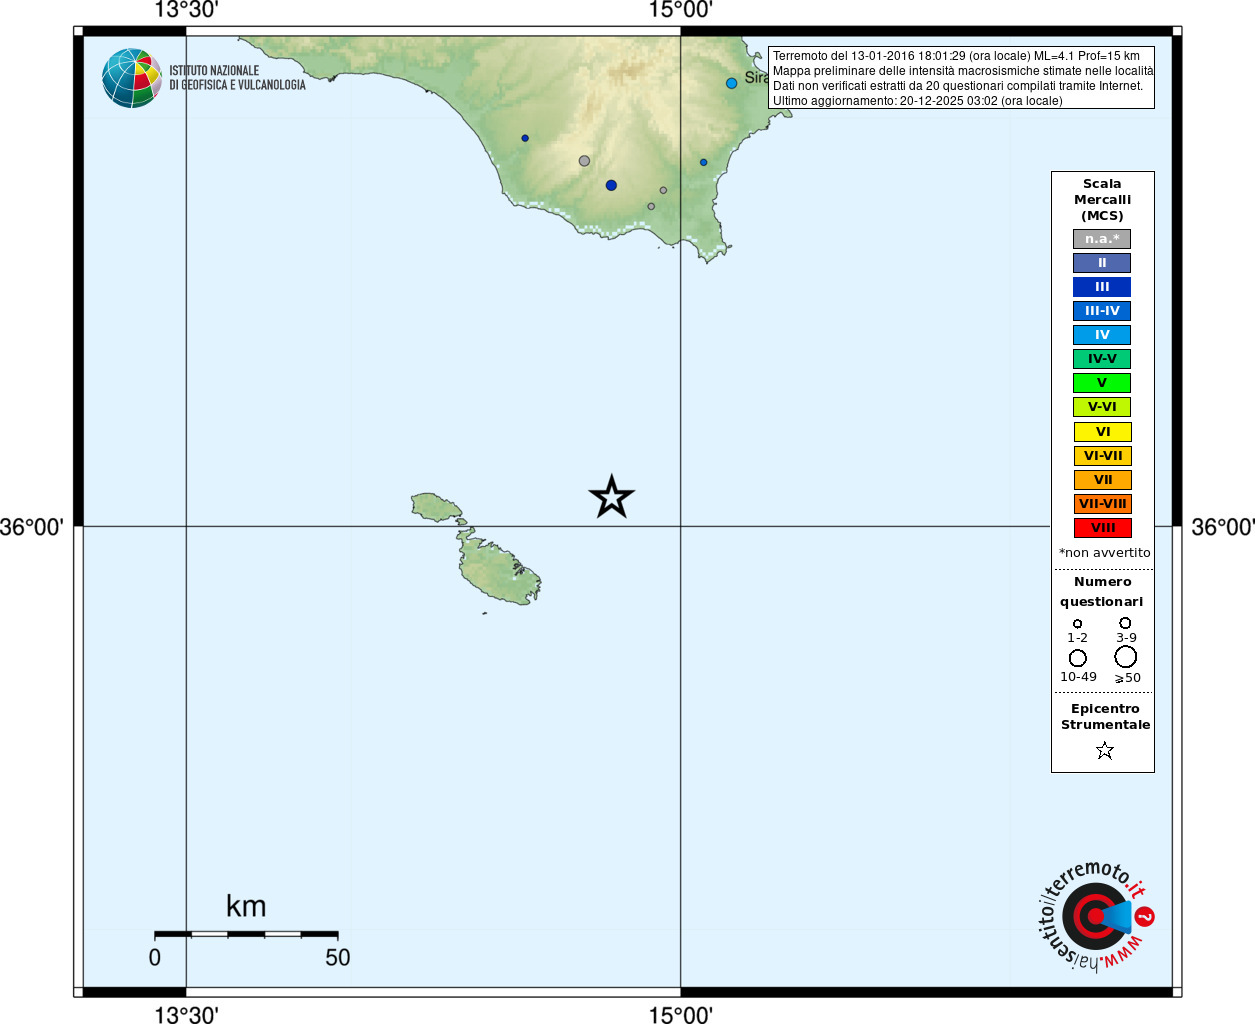Click the epicenter star symbol in the legend
This screenshot has height=1024, width=1255.
pyautogui.click(x=1104, y=750)
